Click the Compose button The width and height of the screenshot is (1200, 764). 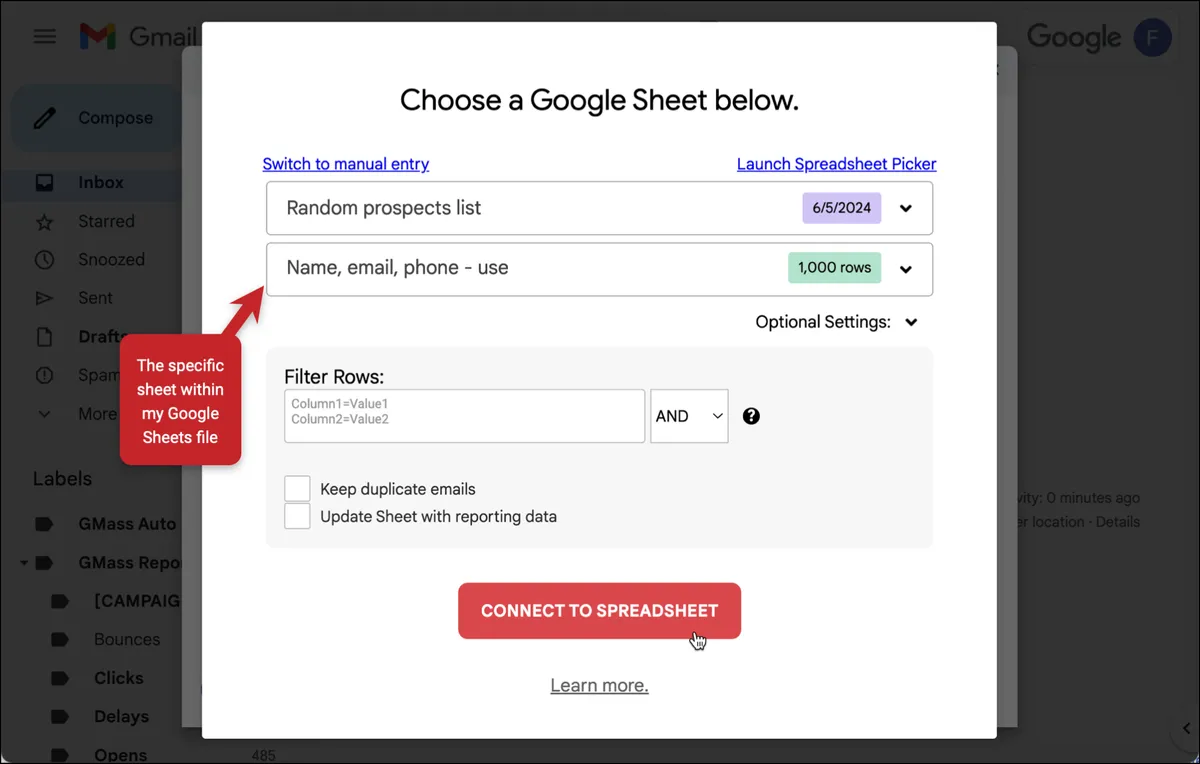click(98, 118)
